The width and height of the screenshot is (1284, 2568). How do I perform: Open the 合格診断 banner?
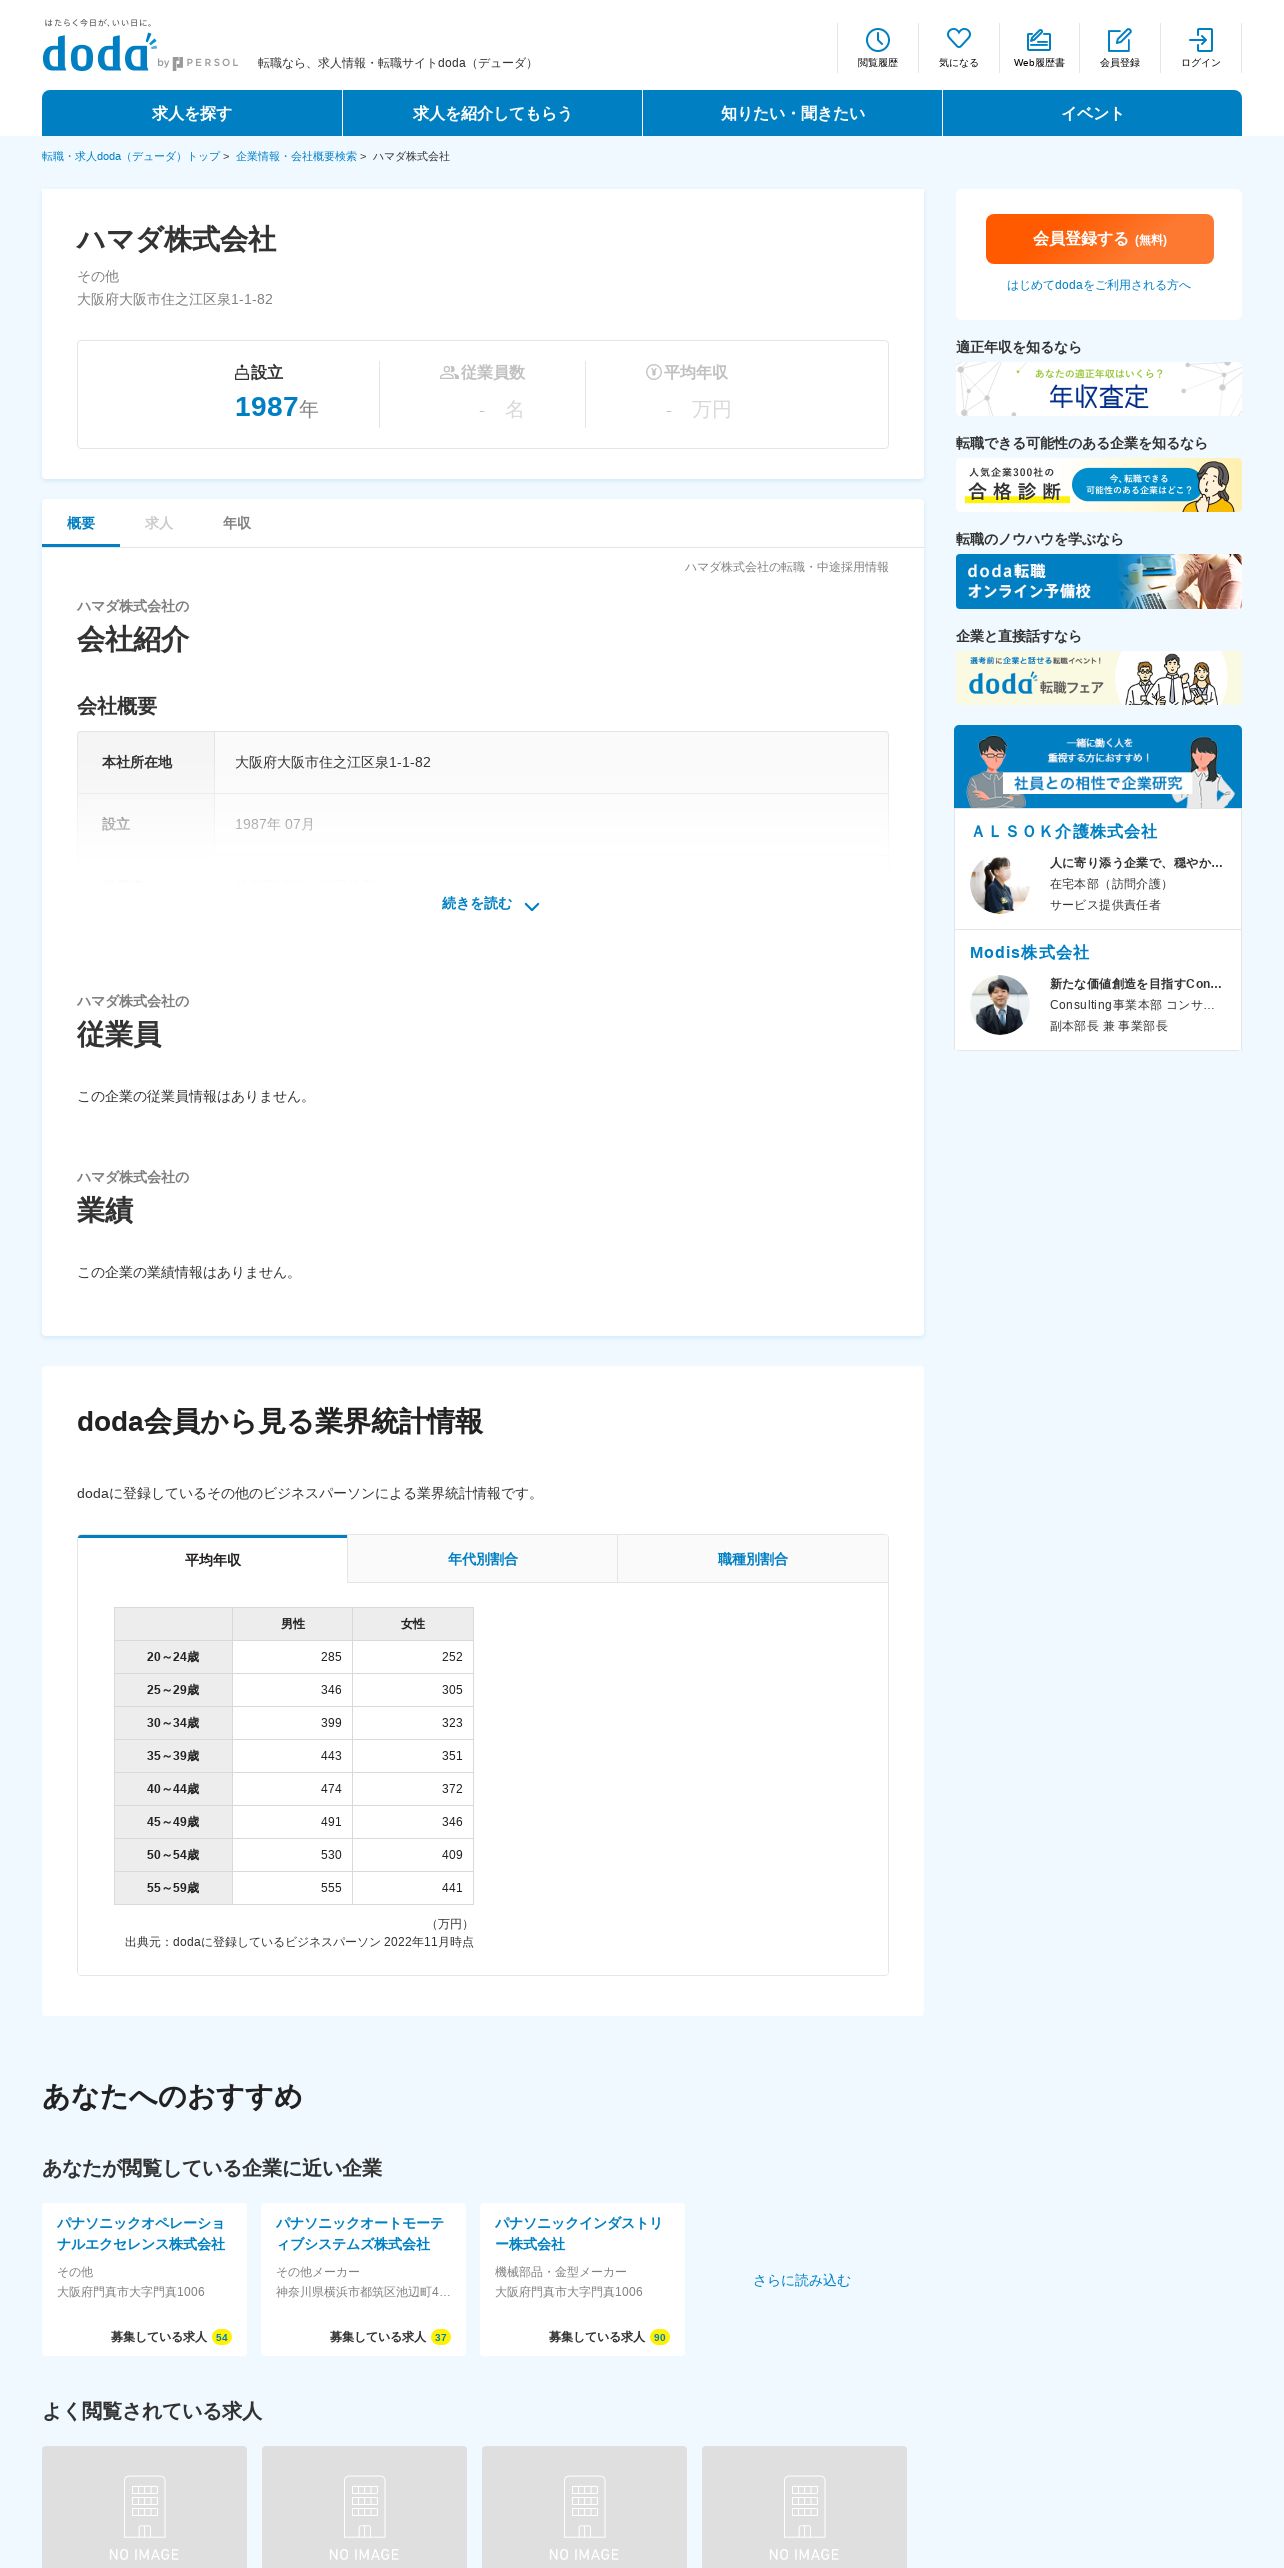pos(1099,485)
